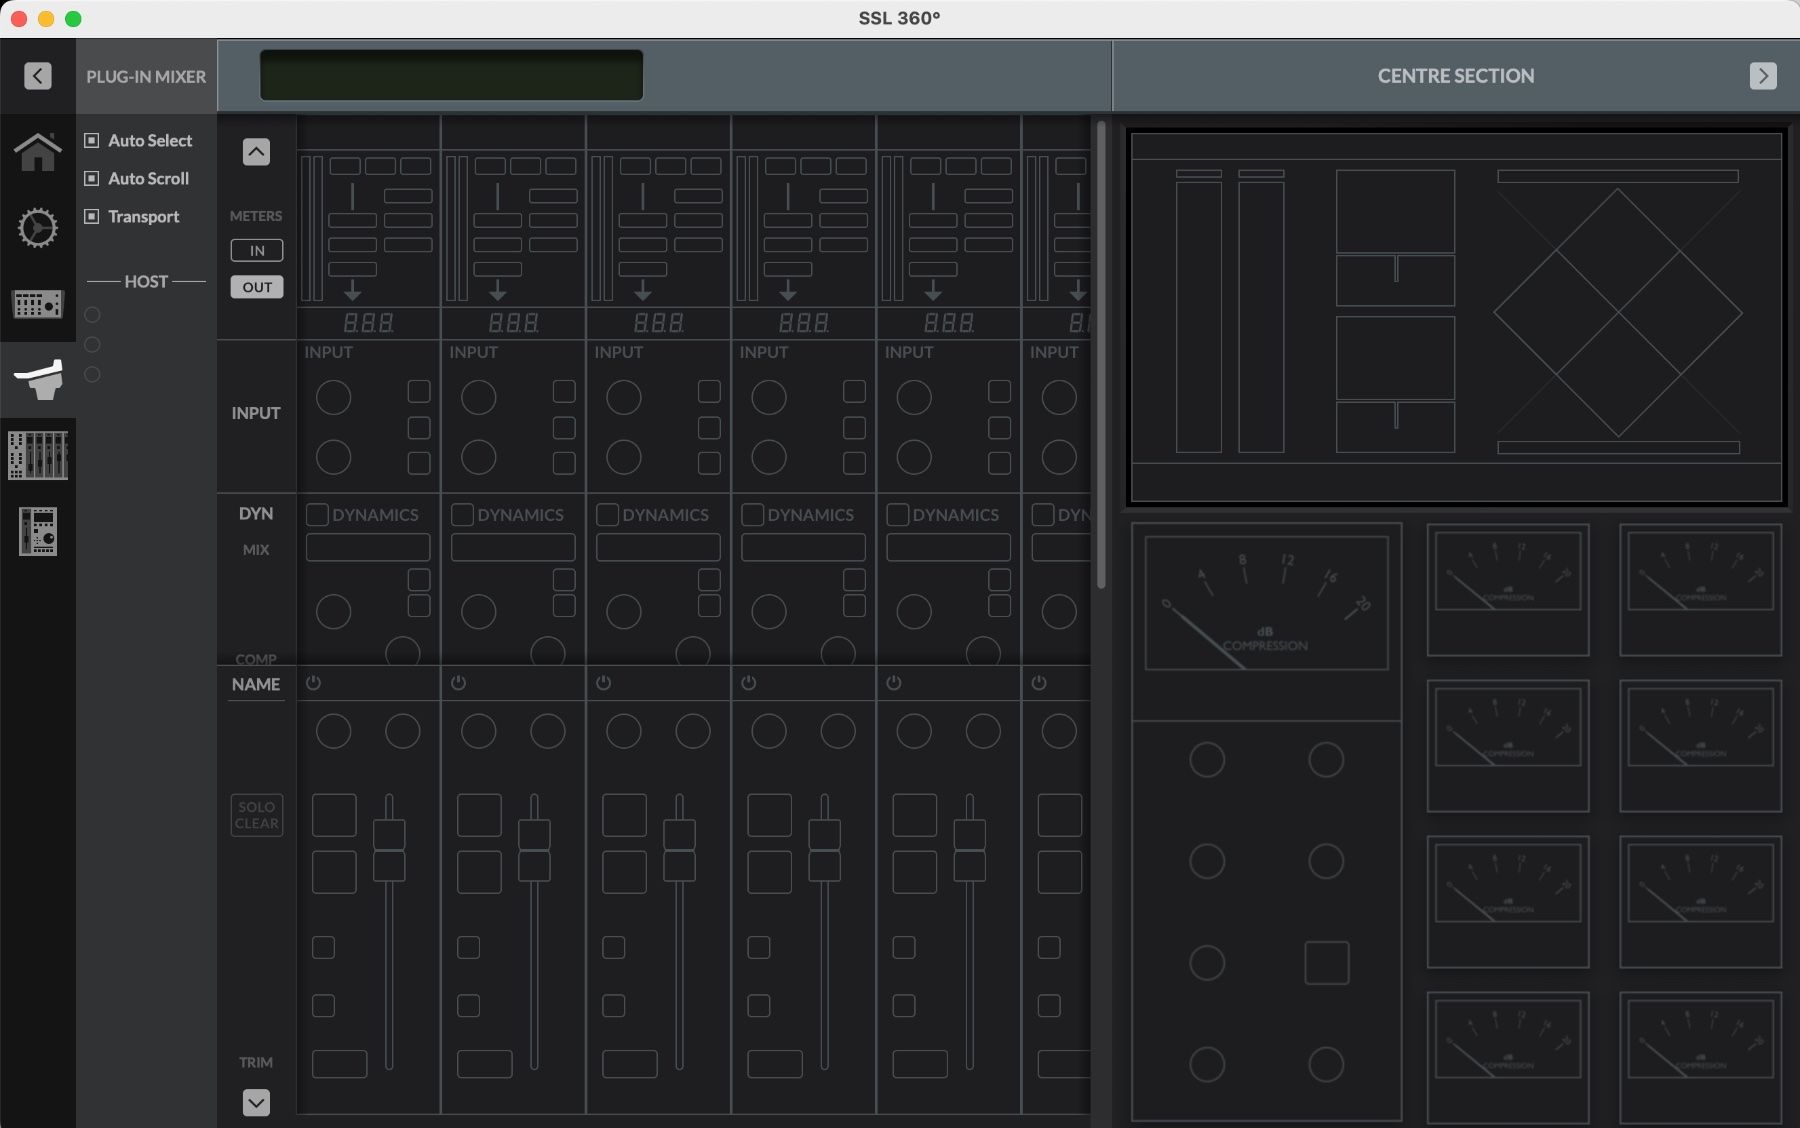The image size is (1800, 1128).
Task: Toggle the Transport checkbox
Action: click(91, 217)
